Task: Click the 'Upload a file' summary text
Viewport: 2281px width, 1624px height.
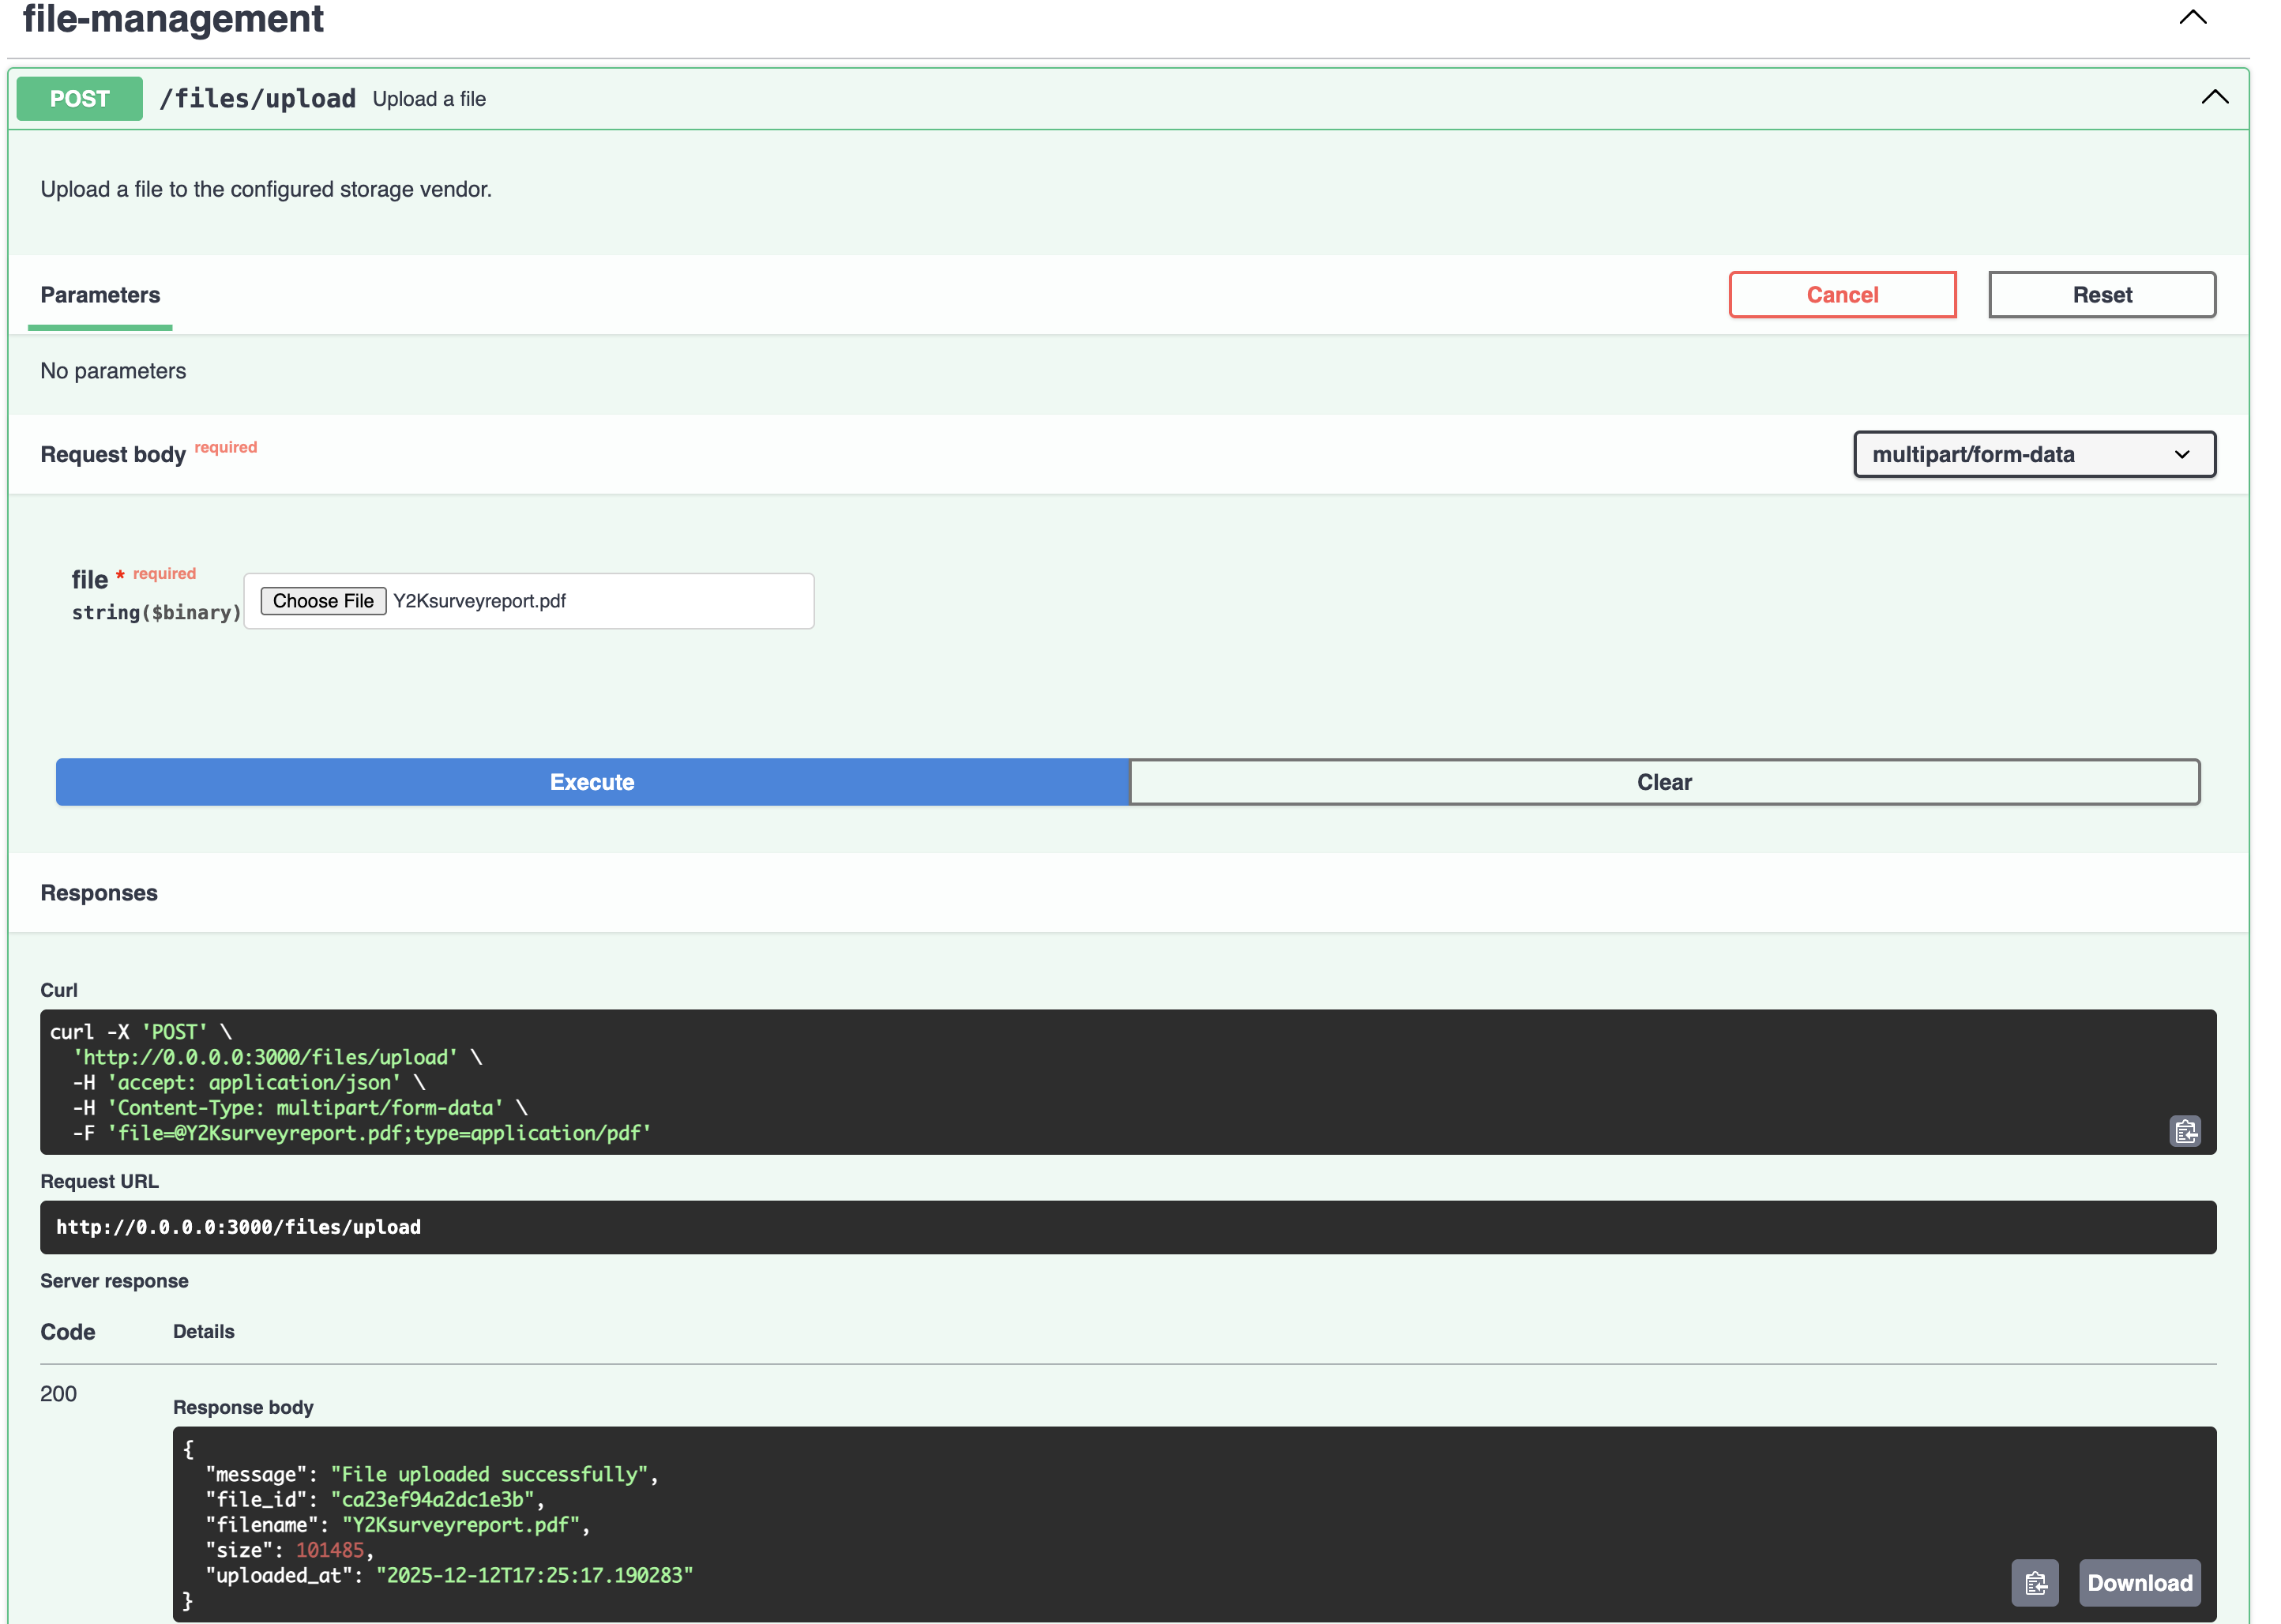Action: (x=429, y=99)
